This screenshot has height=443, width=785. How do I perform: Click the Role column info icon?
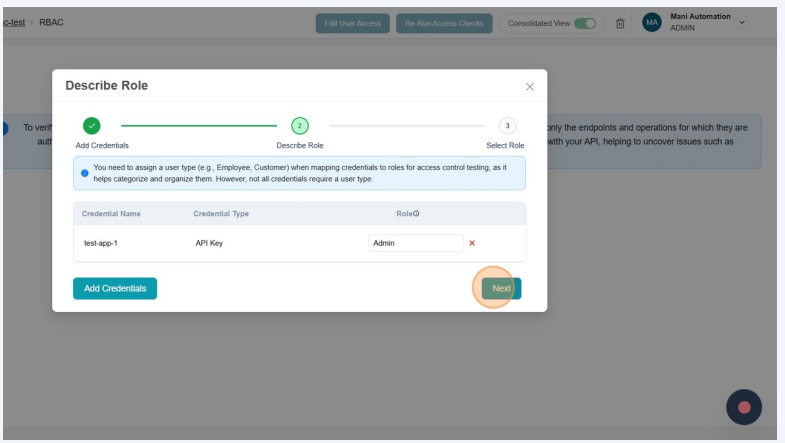pyautogui.click(x=415, y=213)
